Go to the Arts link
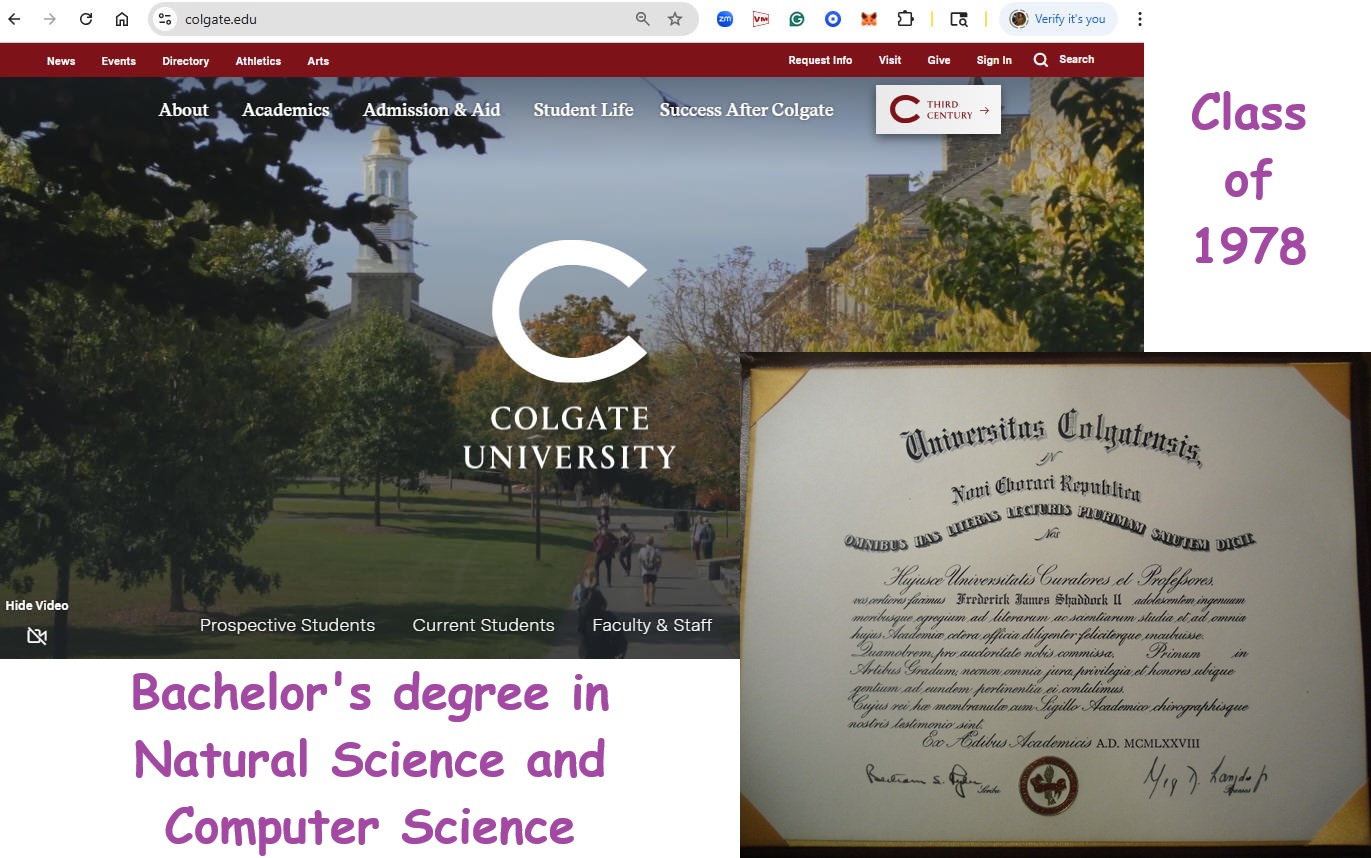The width and height of the screenshot is (1371, 858). tap(318, 61)
